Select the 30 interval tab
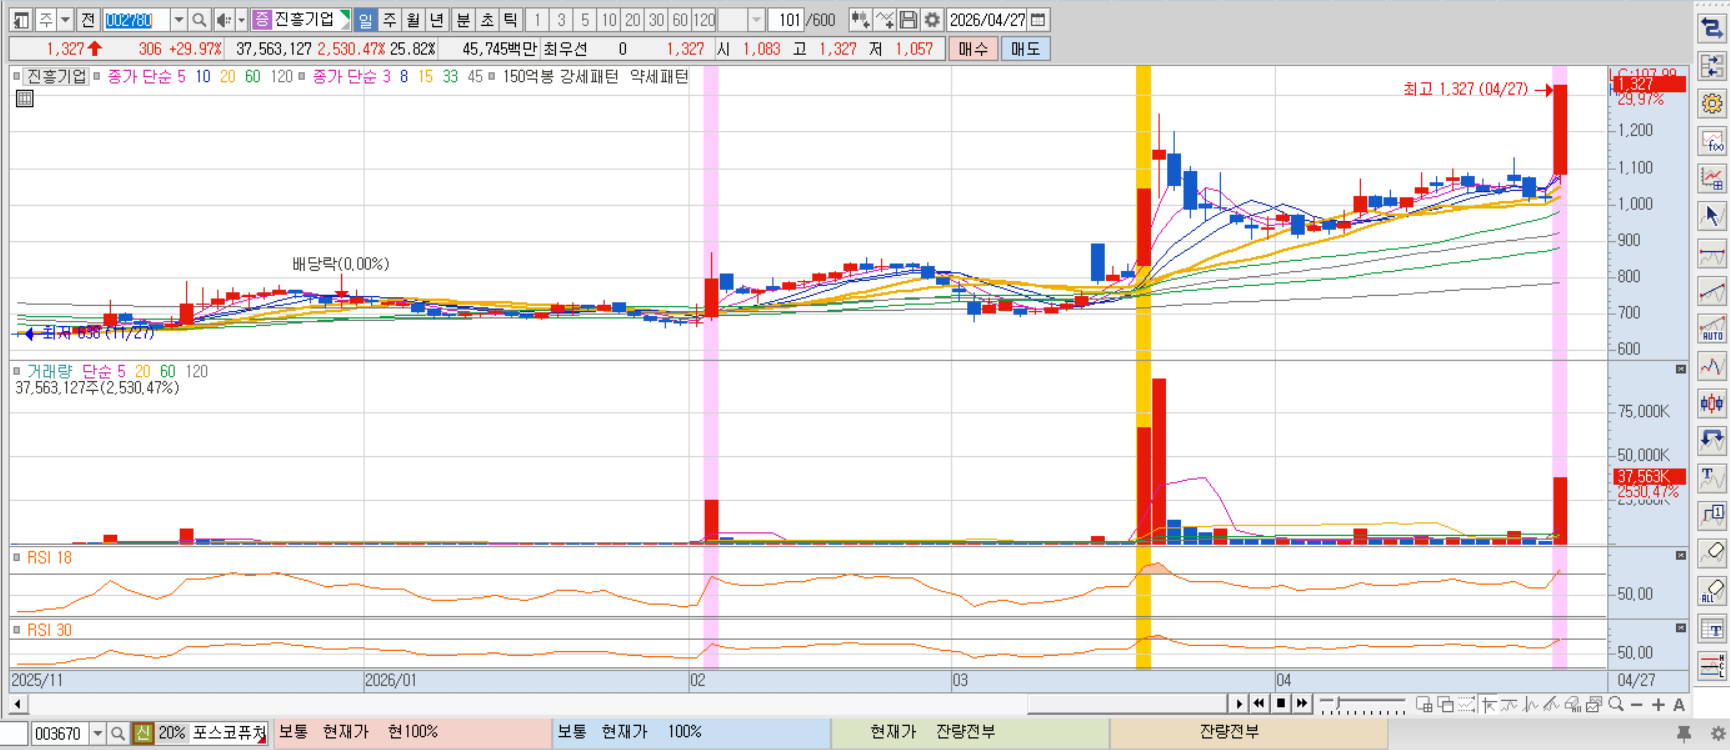 click(656, 20)
